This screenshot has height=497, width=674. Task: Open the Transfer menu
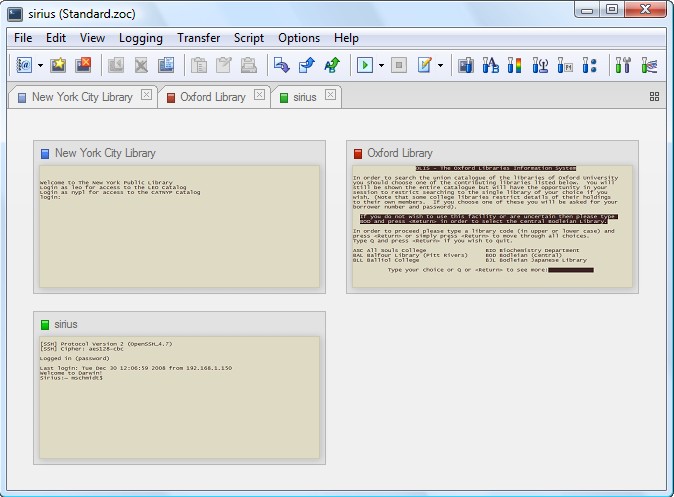pyautogui.click(x=199, y=38)
